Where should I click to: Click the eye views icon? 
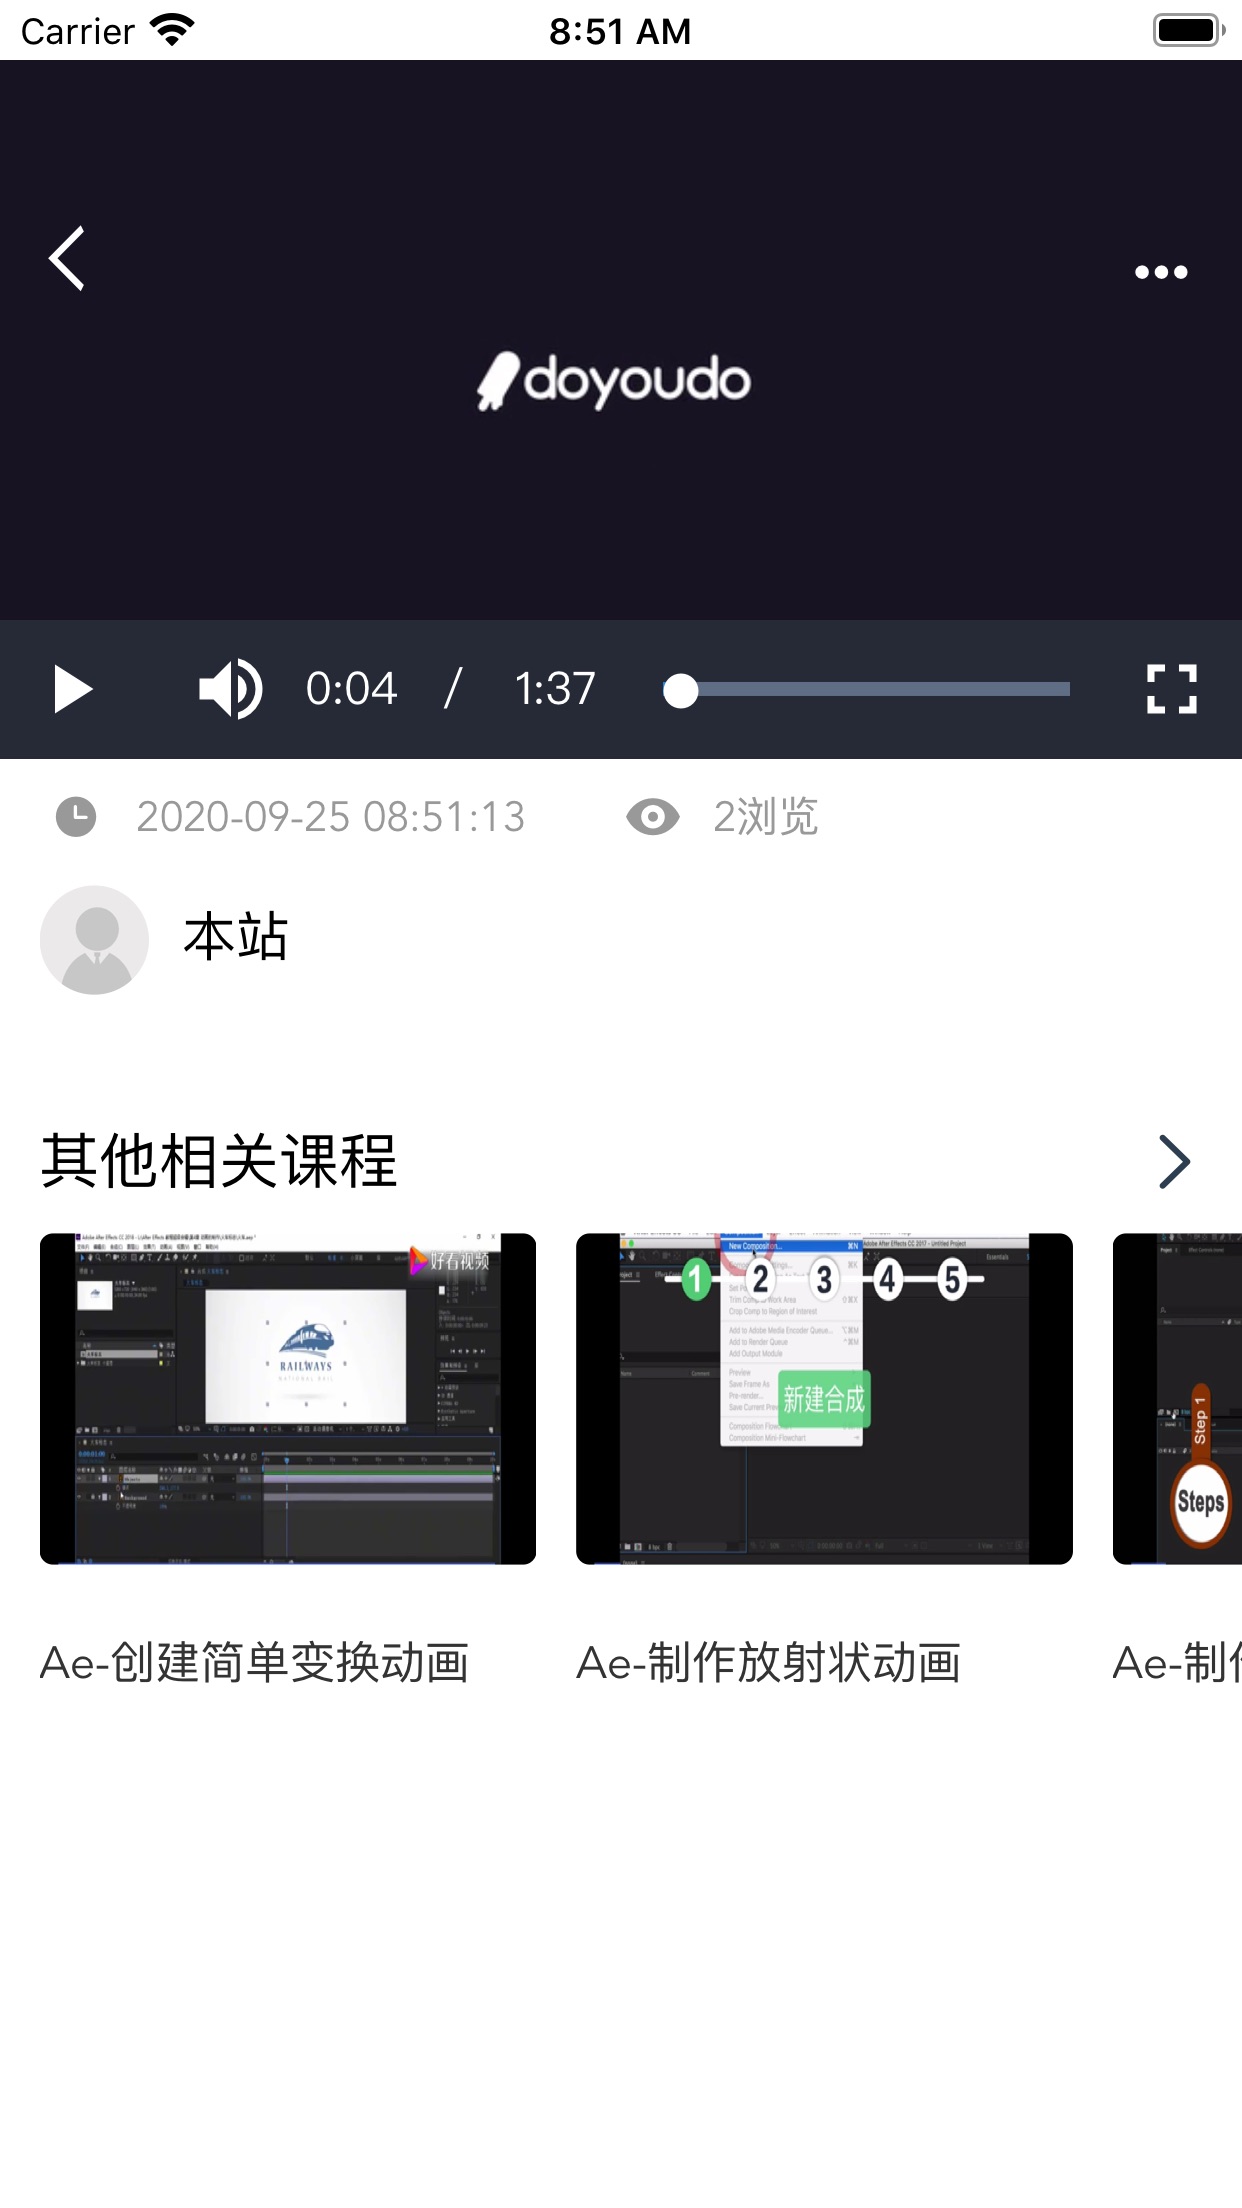[x=653, y=817]
